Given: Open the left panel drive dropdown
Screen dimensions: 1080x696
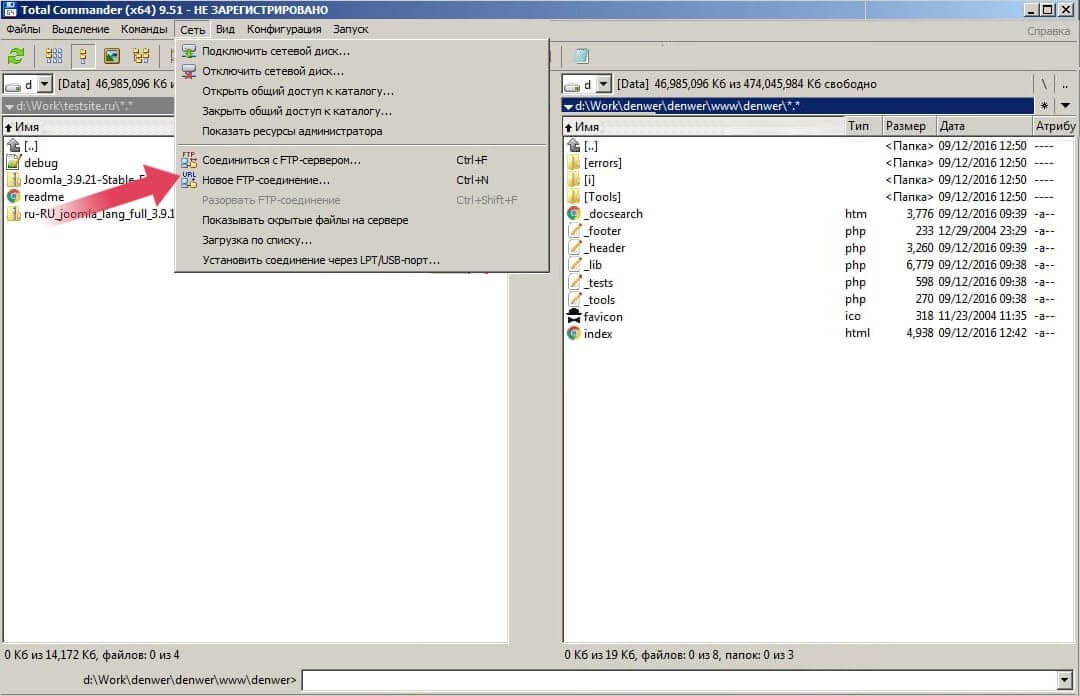Looking at the screenshot, I should pyautogui.click(x=44, y=85).
